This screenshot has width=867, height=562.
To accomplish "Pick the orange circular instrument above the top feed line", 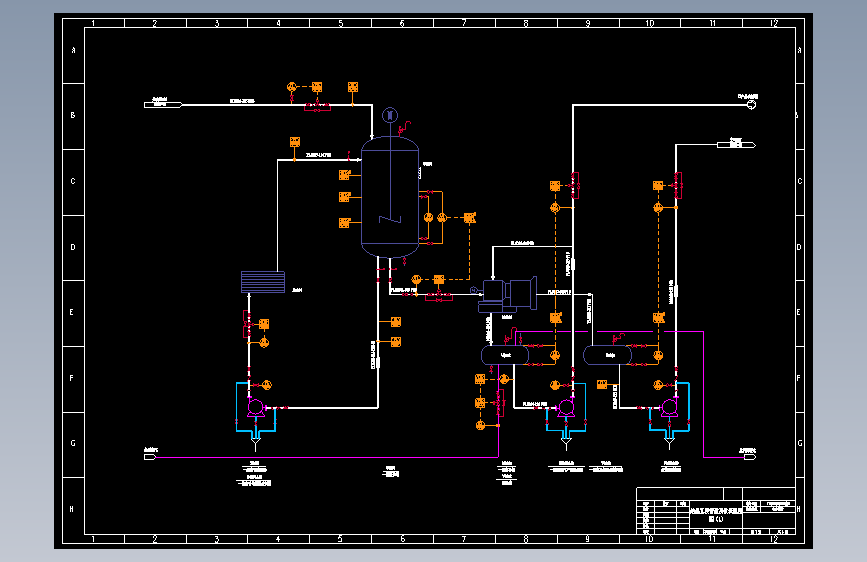I will [292, 87].
